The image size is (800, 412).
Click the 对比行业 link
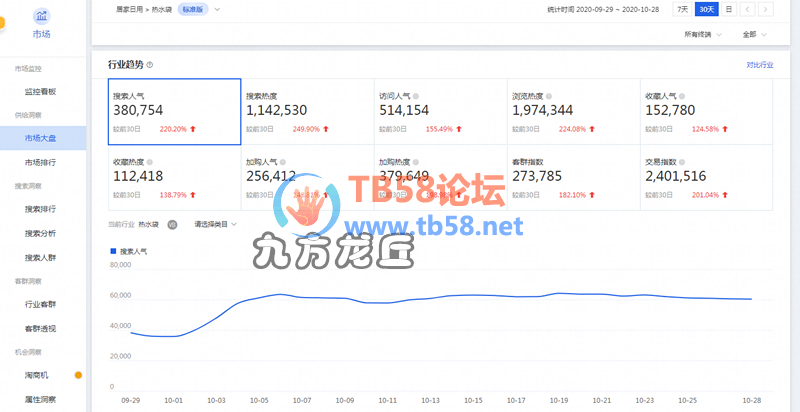(760, 65)
